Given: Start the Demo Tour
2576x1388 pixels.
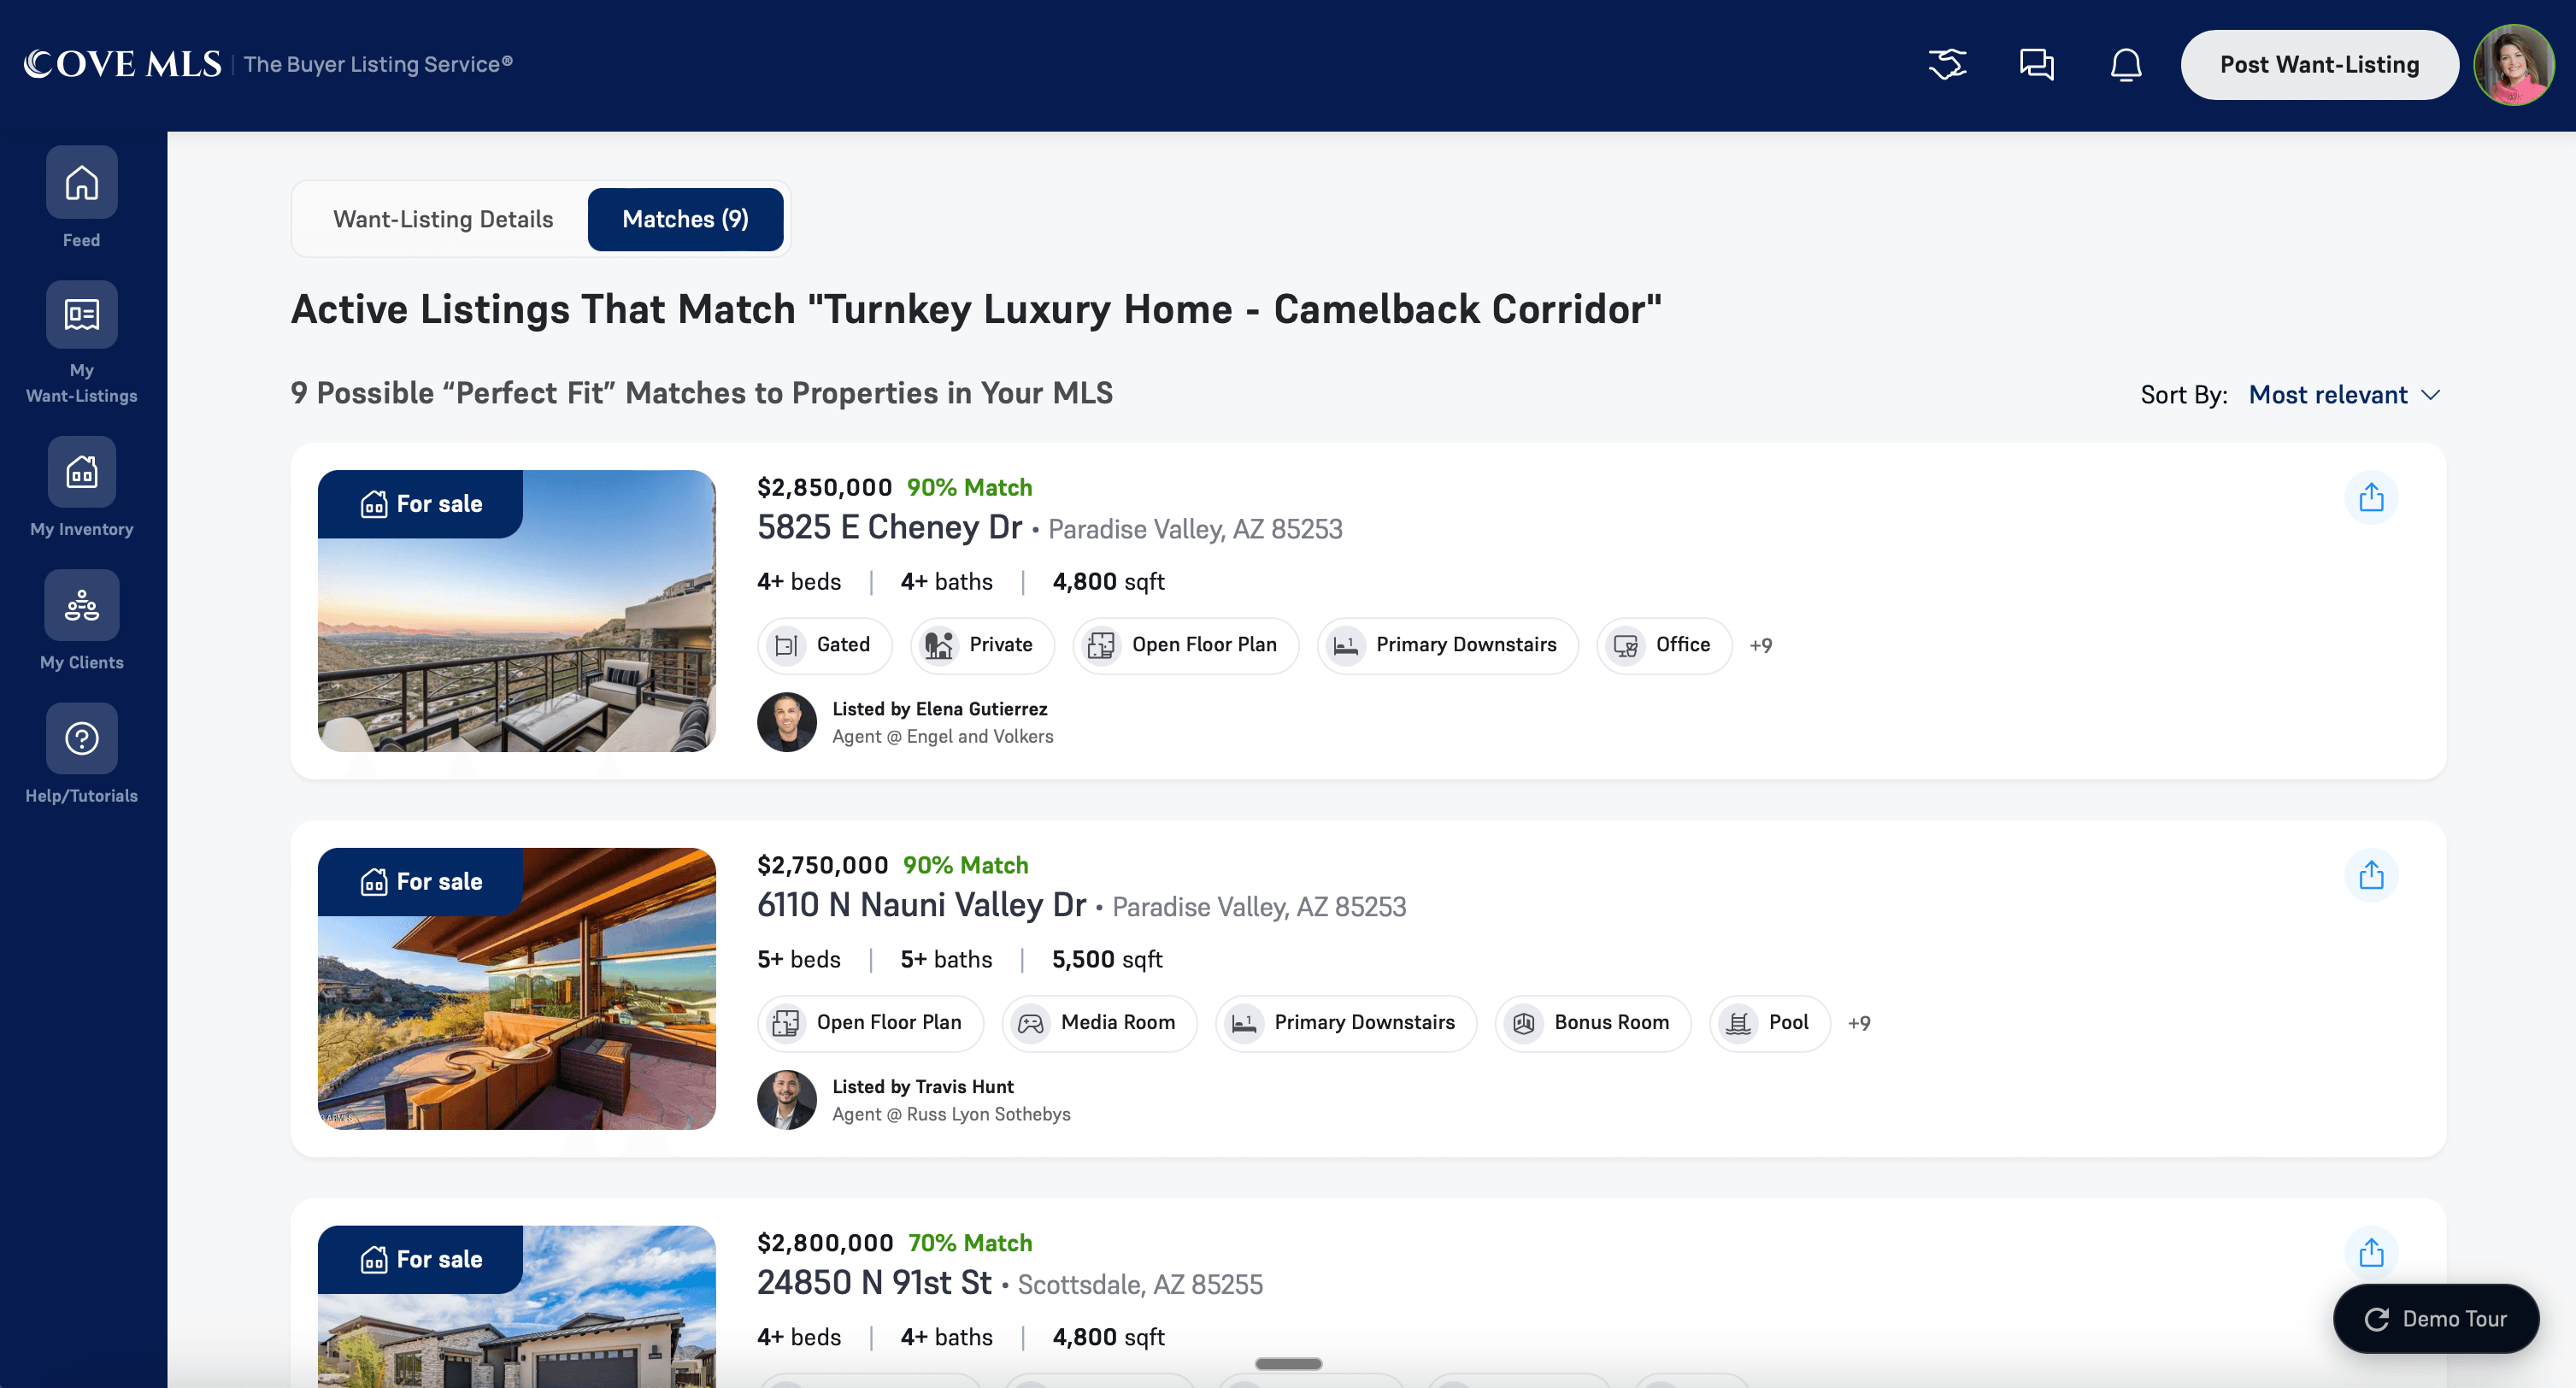Looking at the screenshot, I should (x=2435, y=1318).
